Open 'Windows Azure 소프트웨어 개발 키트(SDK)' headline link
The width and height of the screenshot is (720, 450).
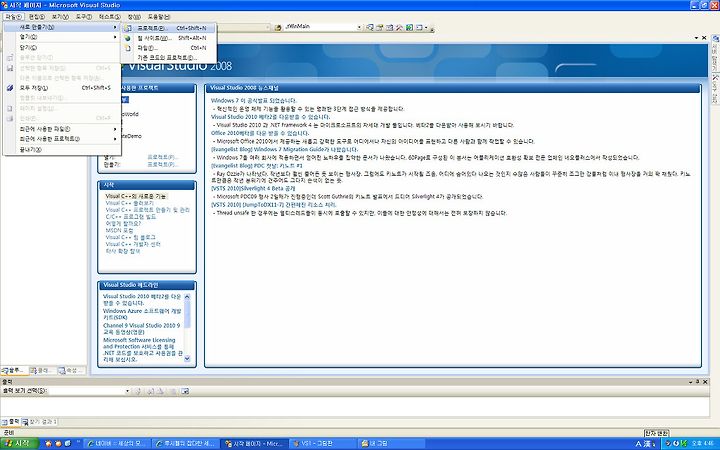(x=142, y=314)
